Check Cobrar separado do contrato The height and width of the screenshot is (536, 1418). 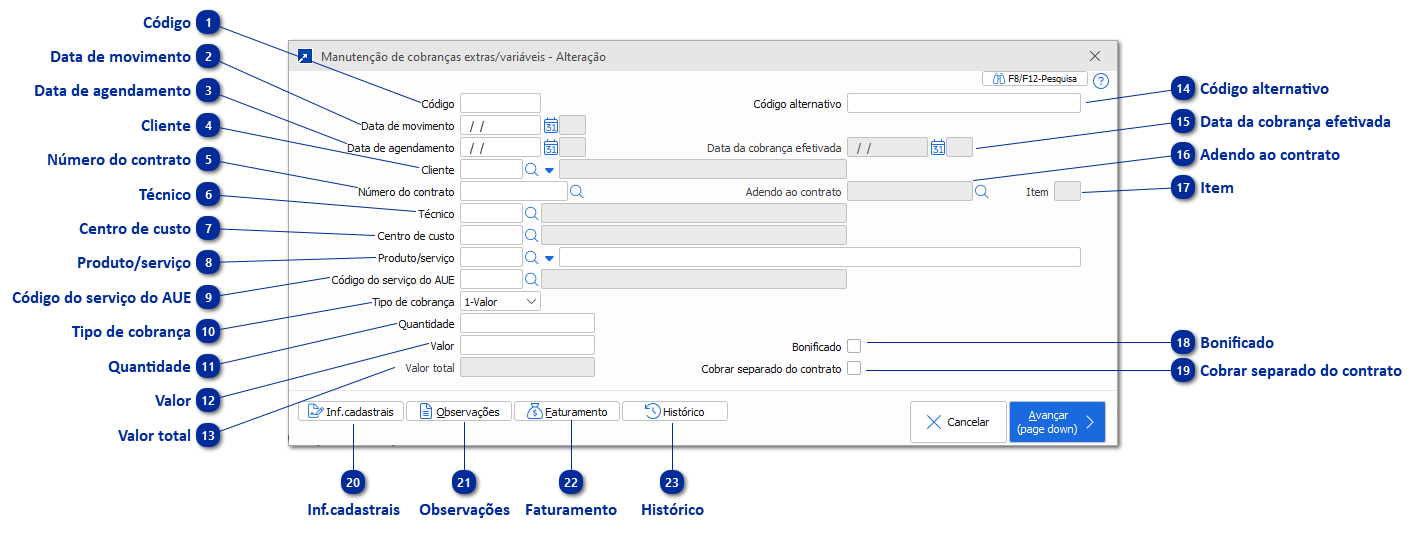pos(854,369)
